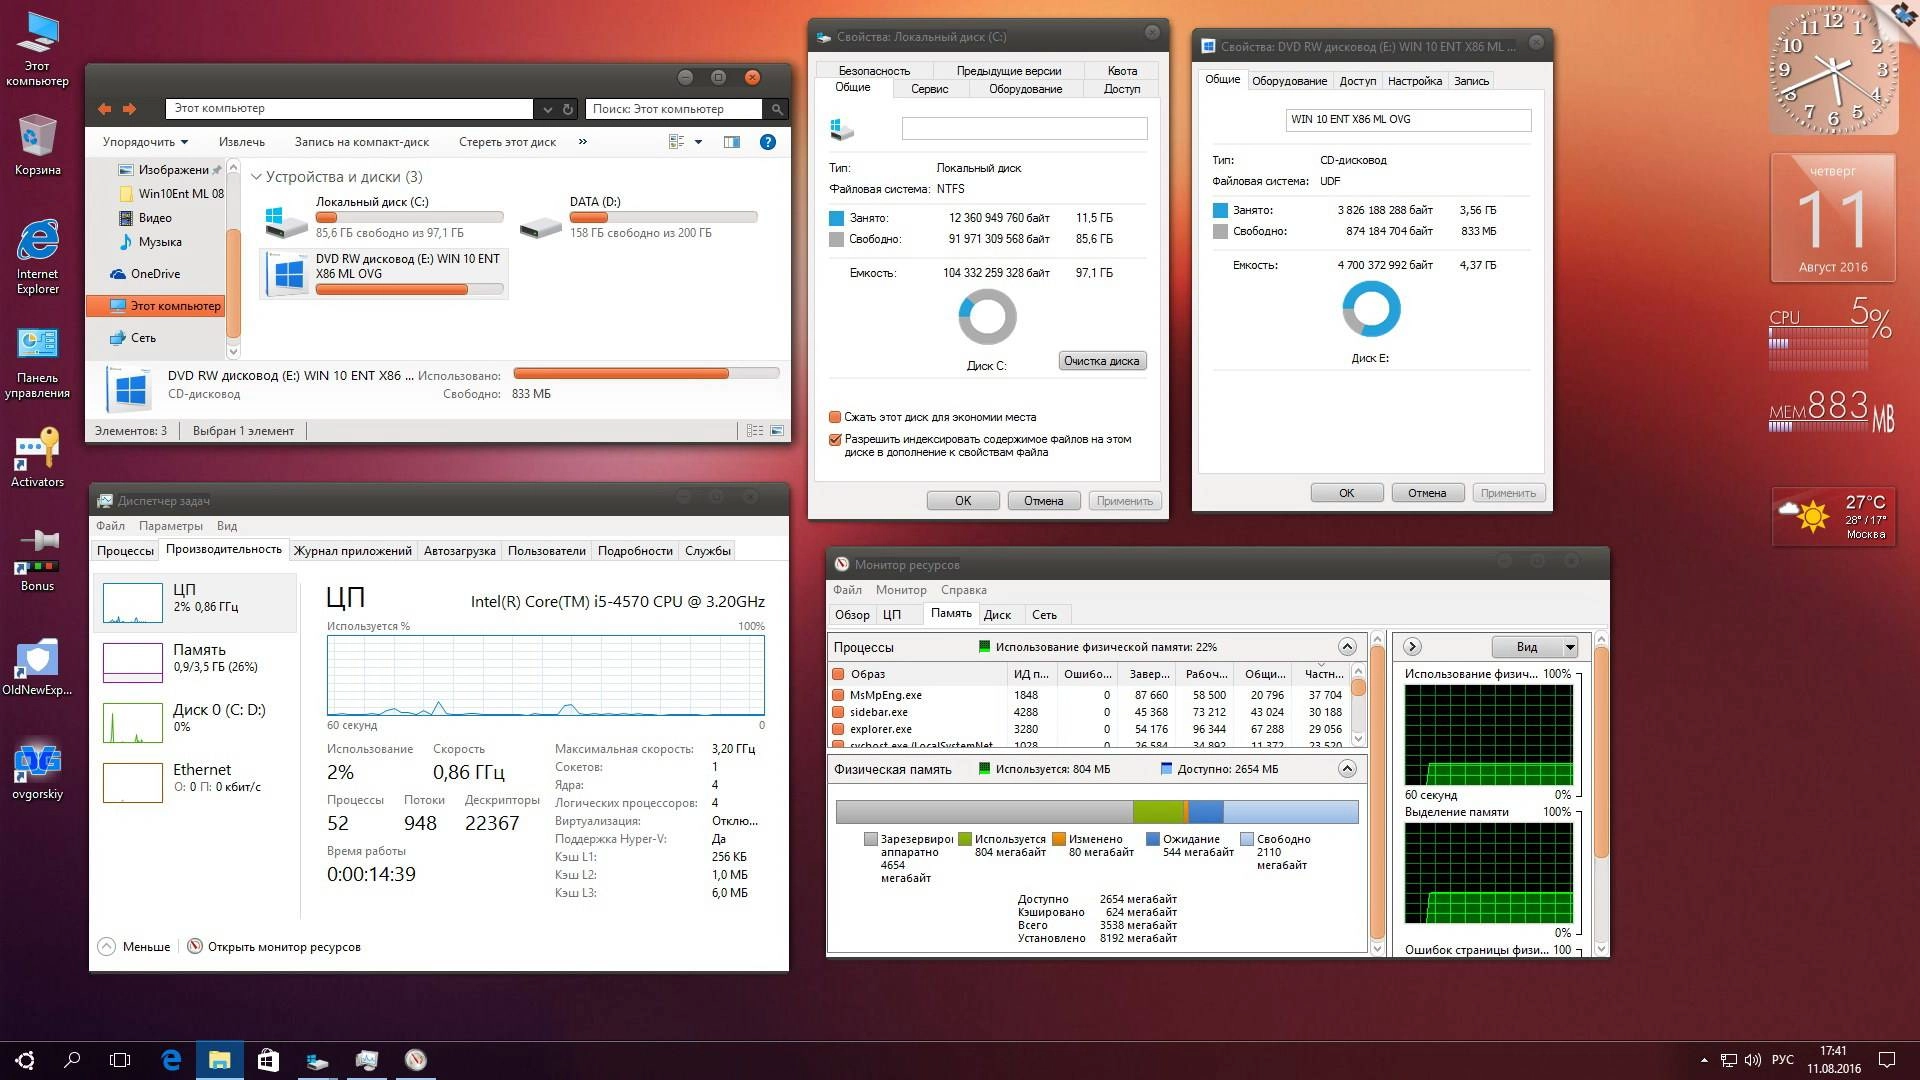The width and height of the screenshot is (1920, 1080).
Task: Enable compress this disk checkbox
Action: pos(835,417)
